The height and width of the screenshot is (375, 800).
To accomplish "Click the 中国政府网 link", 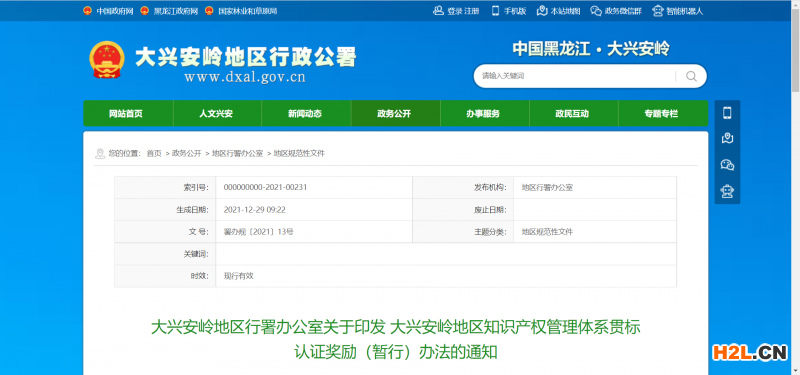I will pyautogui.click(x=114, y=11).
